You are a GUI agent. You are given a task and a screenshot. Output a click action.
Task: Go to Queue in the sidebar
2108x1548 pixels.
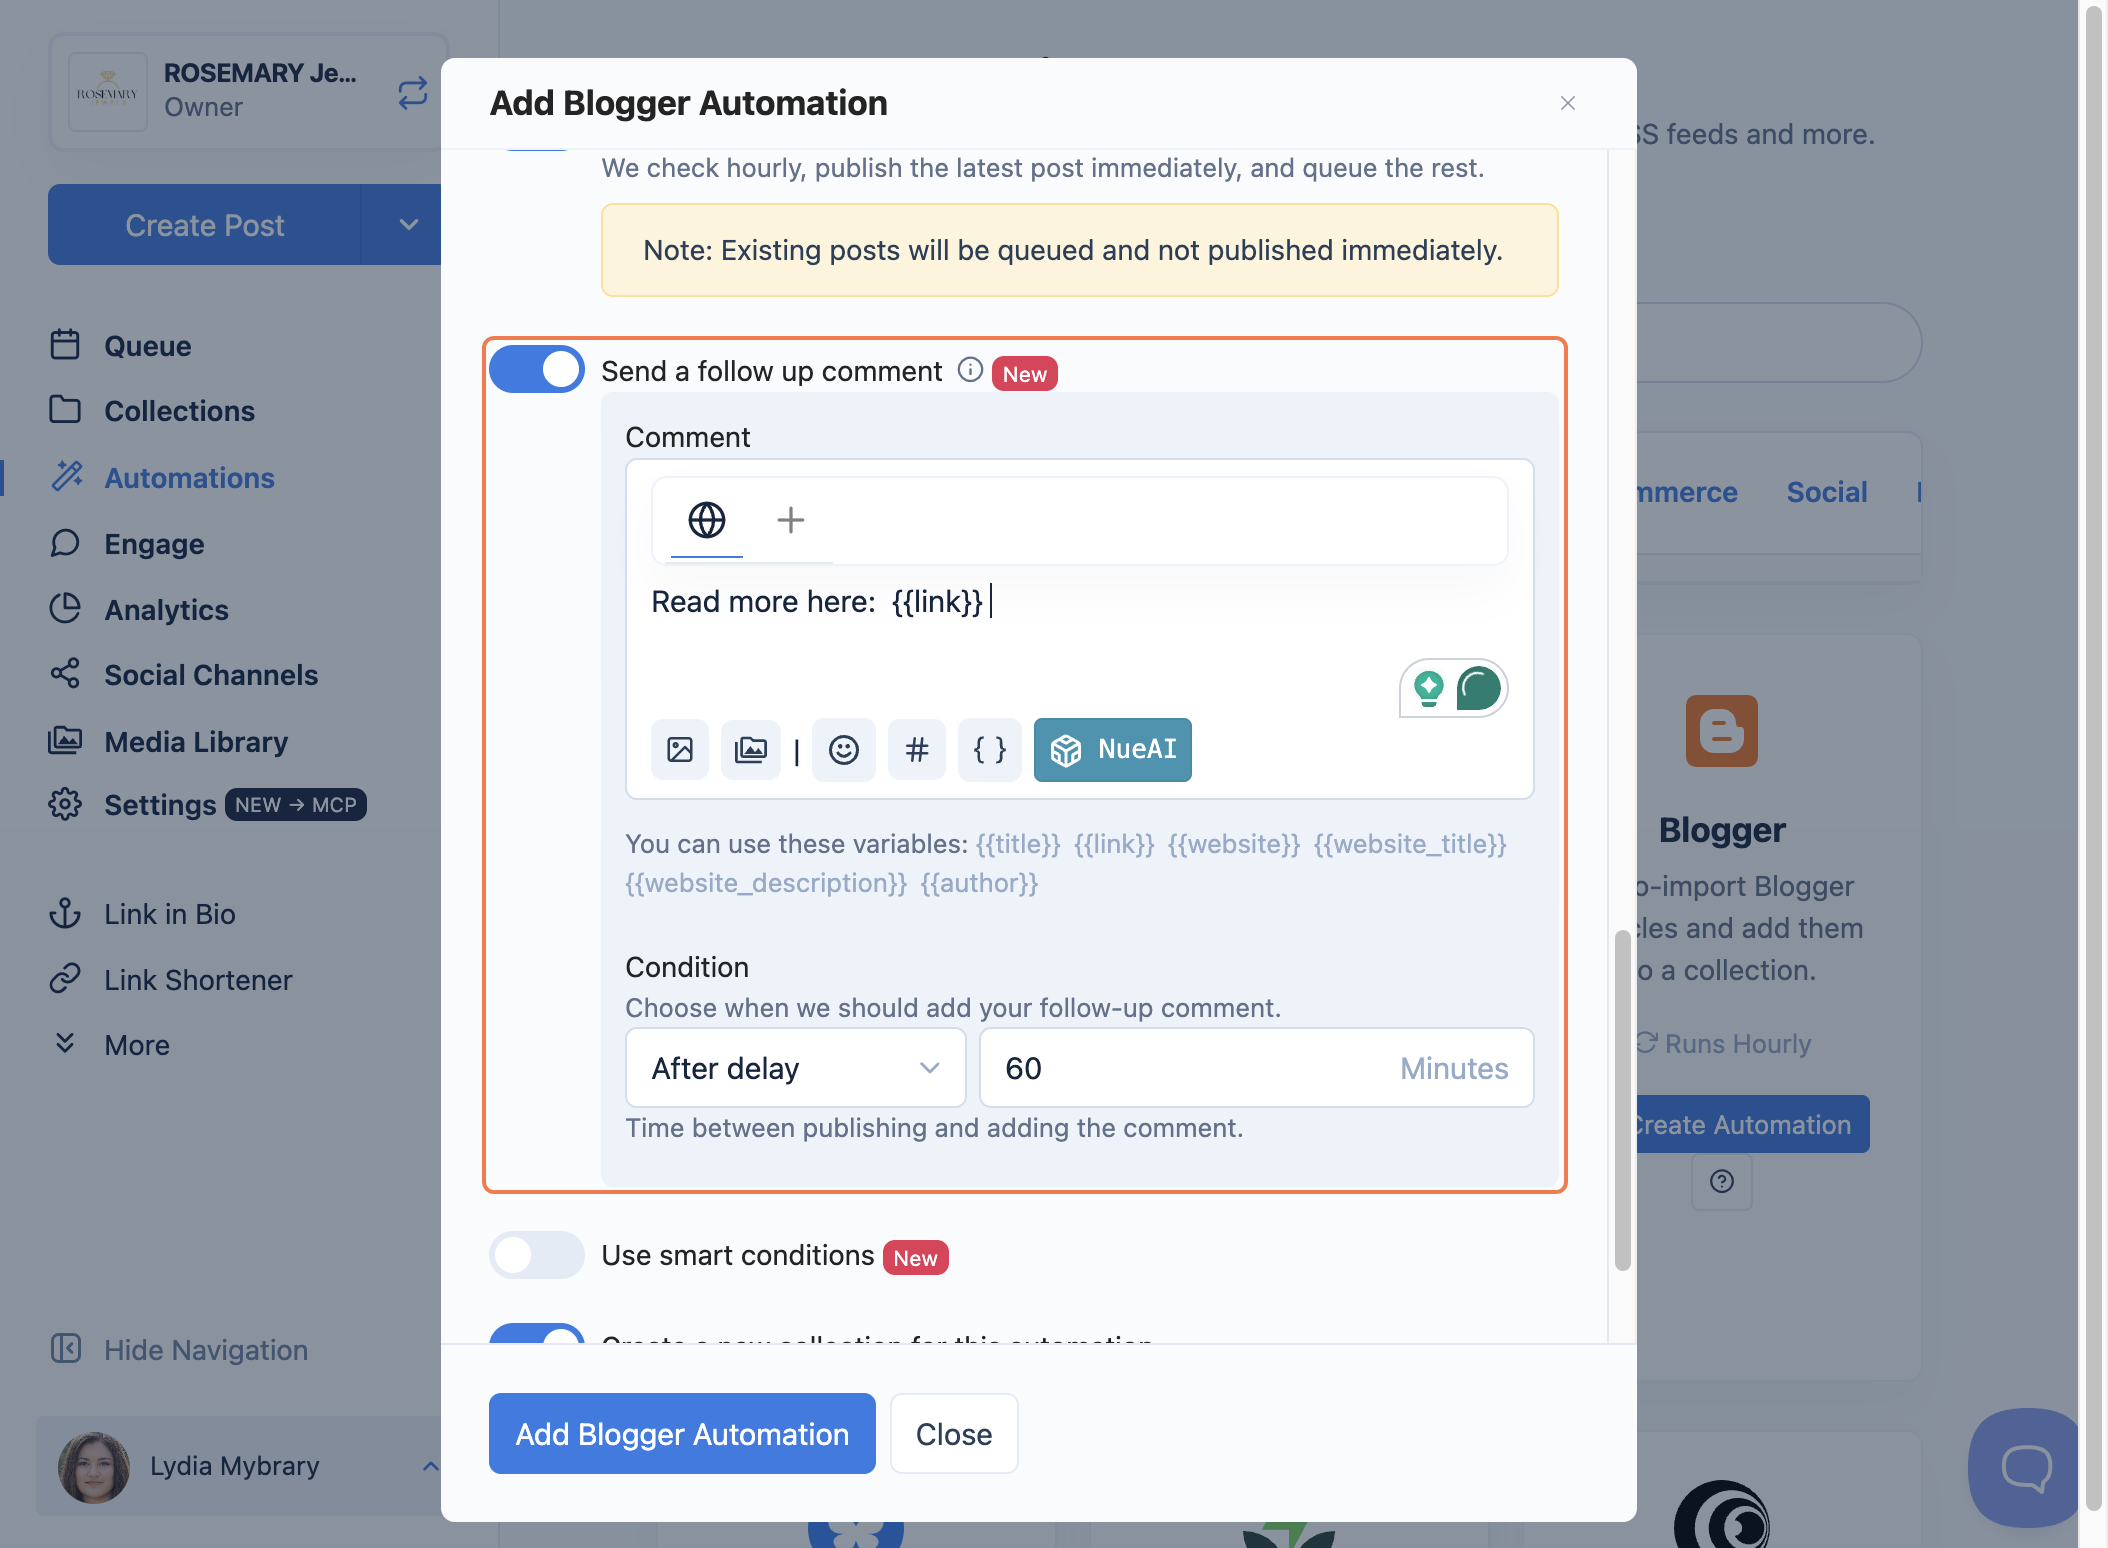(148, 345)
